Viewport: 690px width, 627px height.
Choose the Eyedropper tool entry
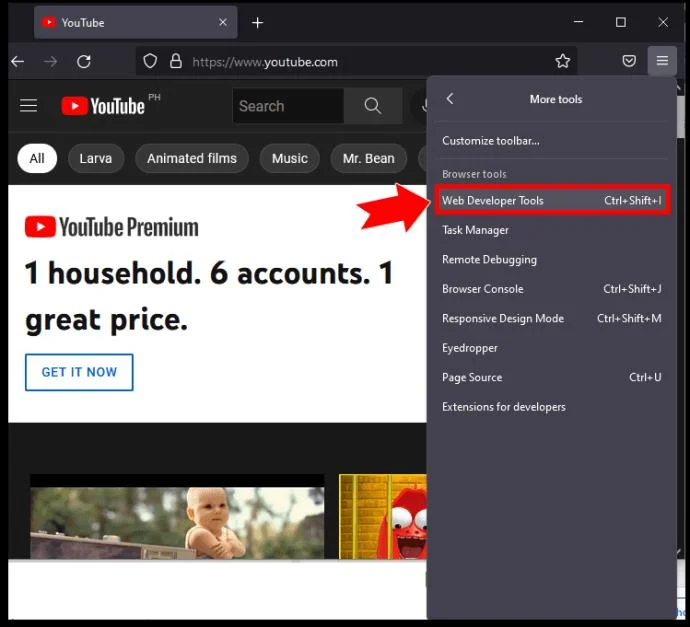pos(551,348)
